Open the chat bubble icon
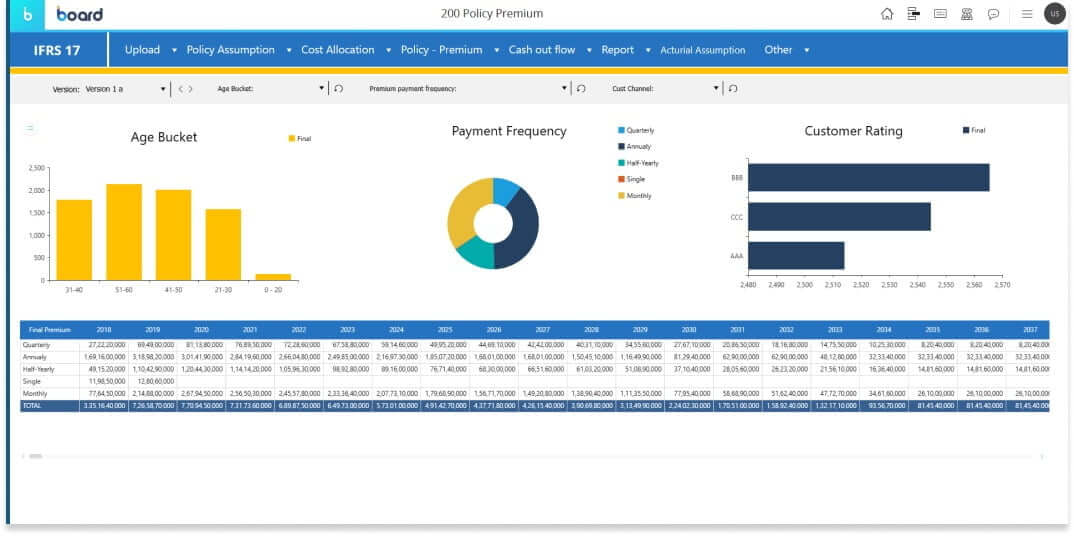1074x536 pixels. click(994, 14)
